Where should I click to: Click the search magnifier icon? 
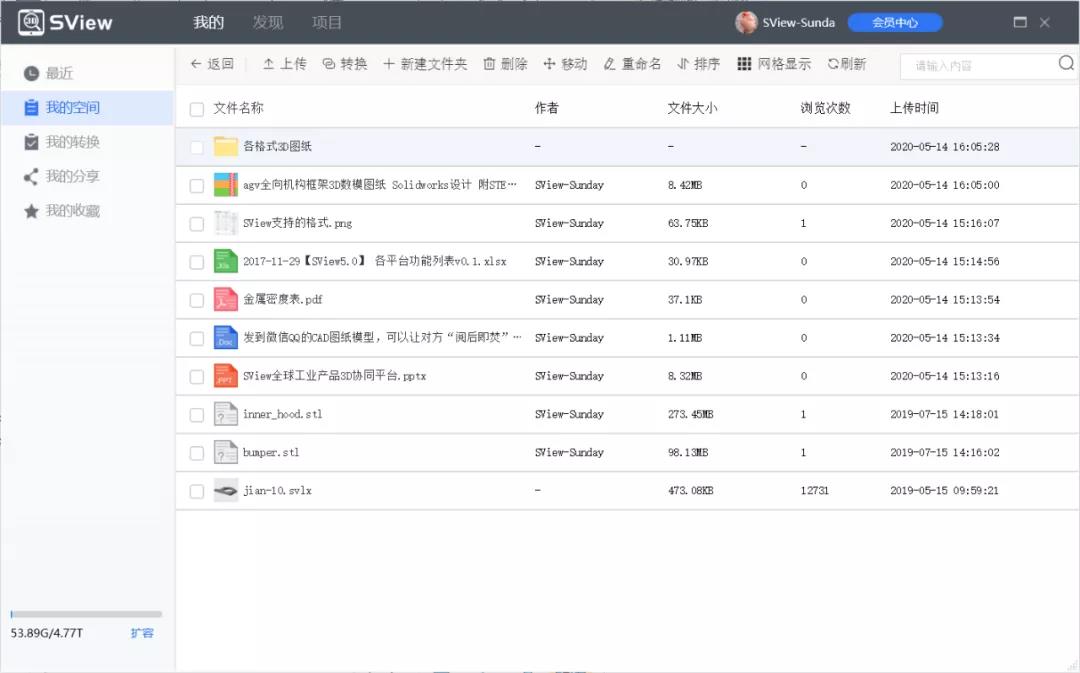[1066, 64]
